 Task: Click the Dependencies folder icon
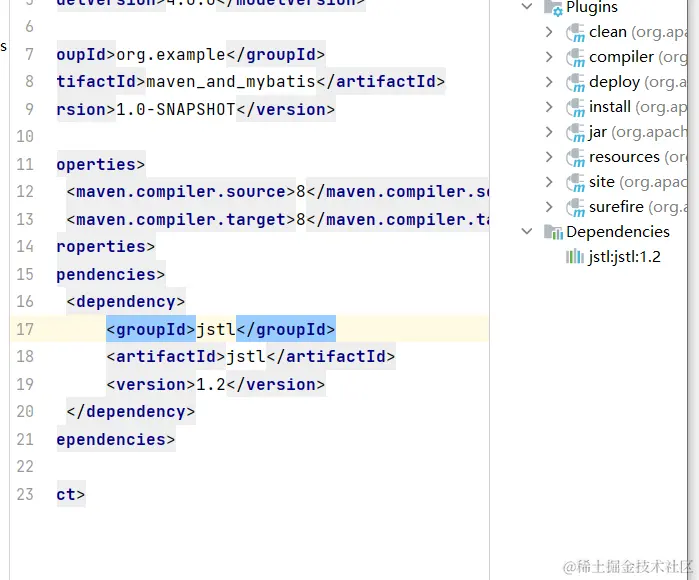(x=553, y=232)
